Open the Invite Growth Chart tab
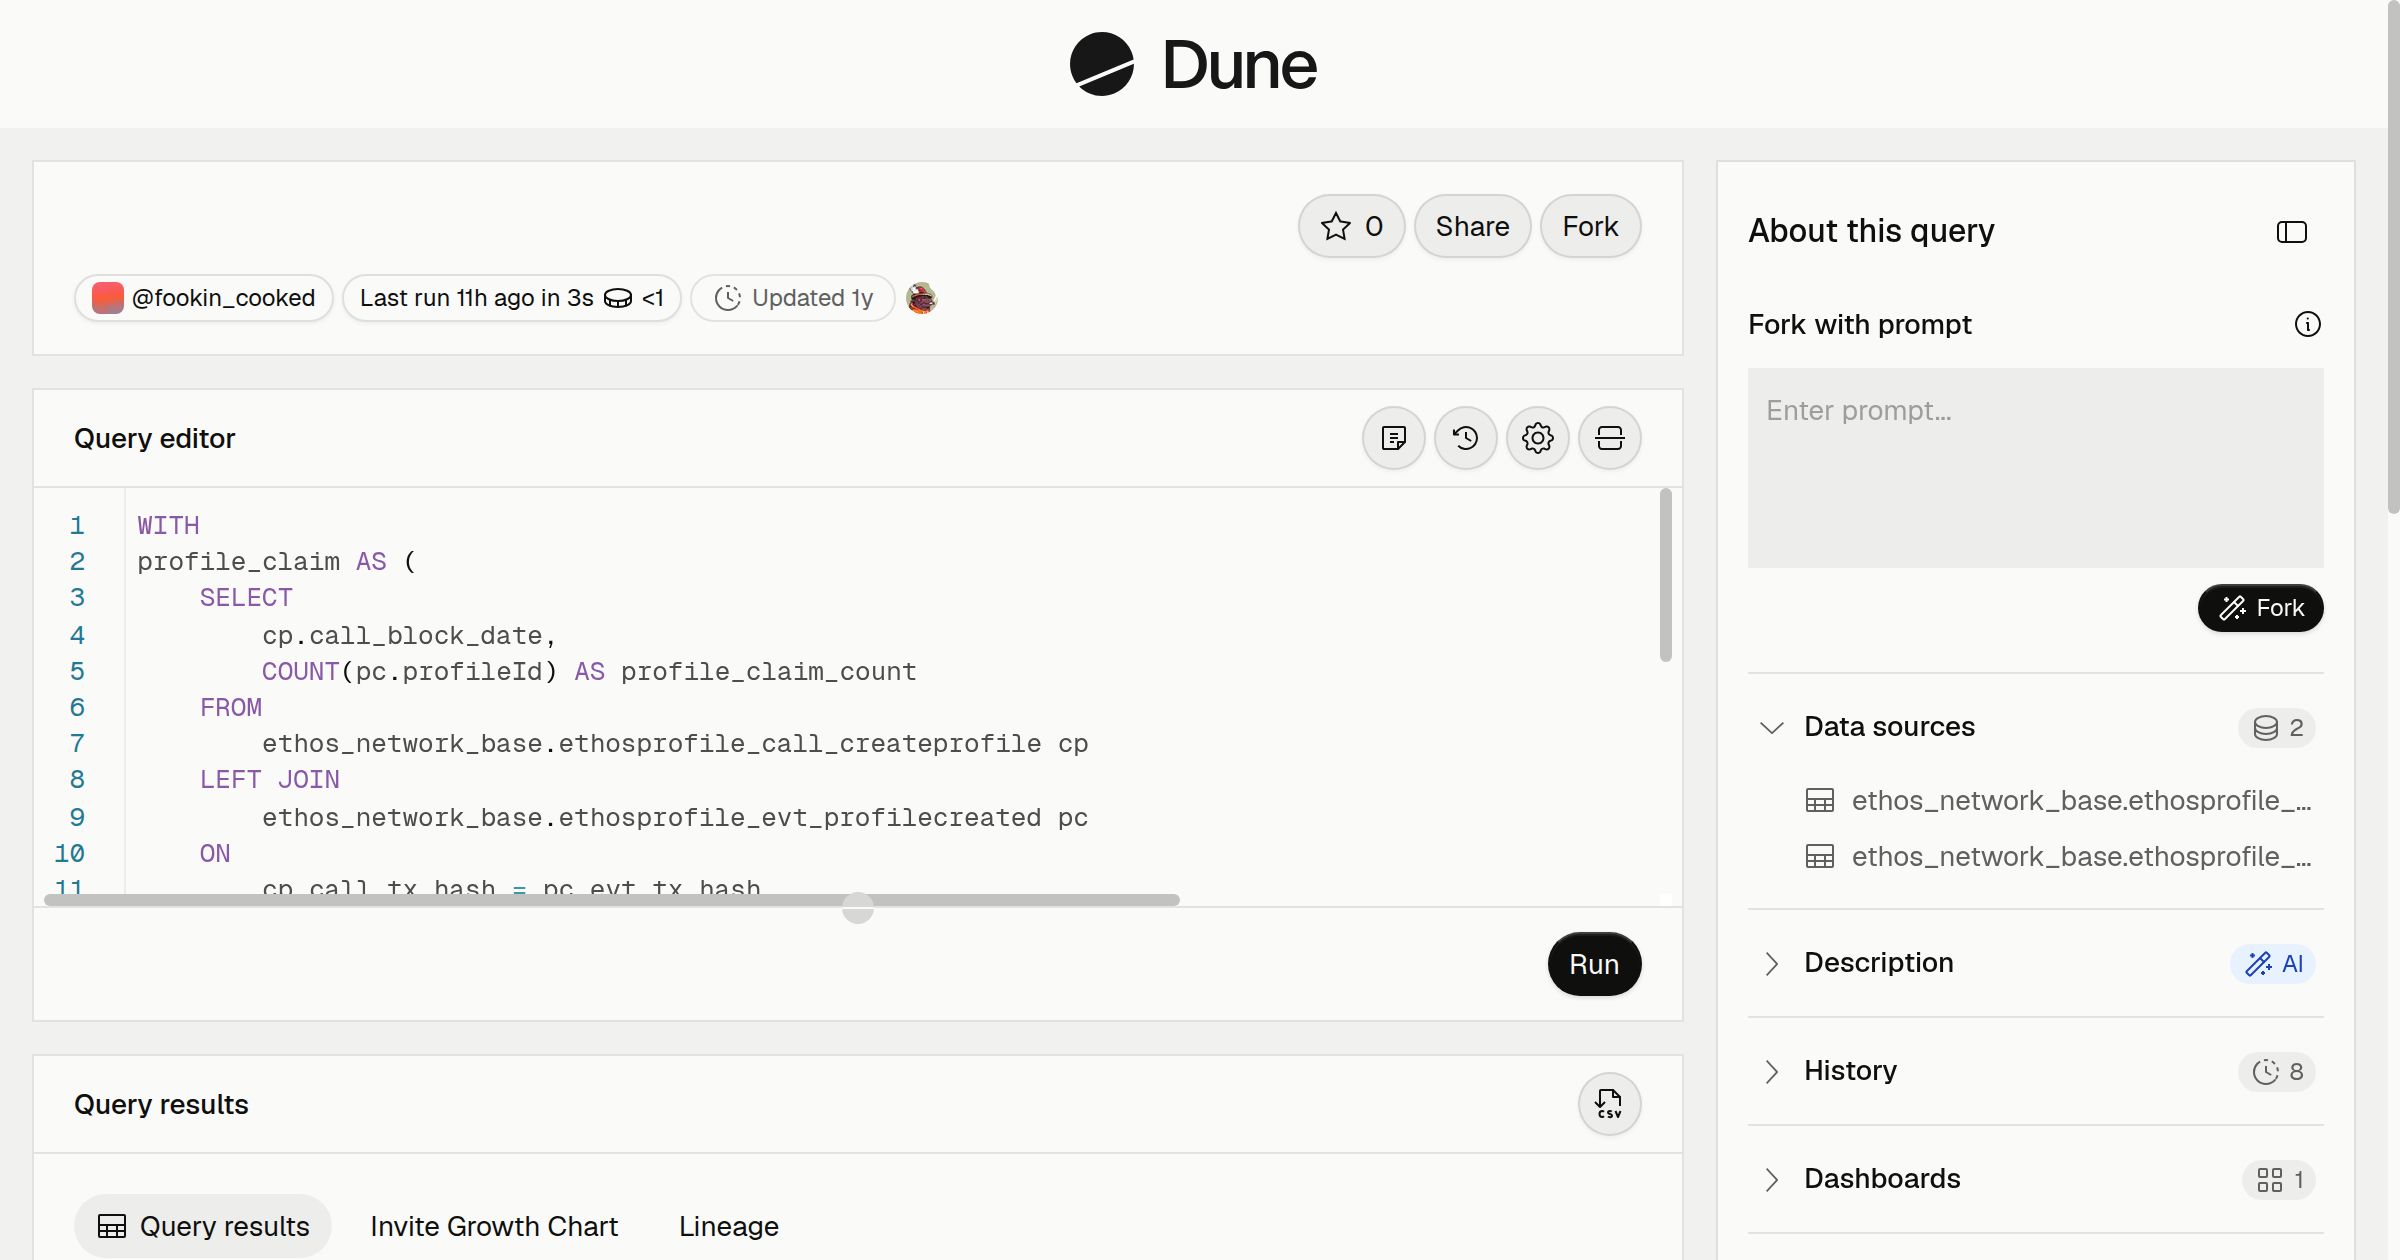Image resolution: width=2400 pixels, height=1260 pixels. pos(494,1226)
